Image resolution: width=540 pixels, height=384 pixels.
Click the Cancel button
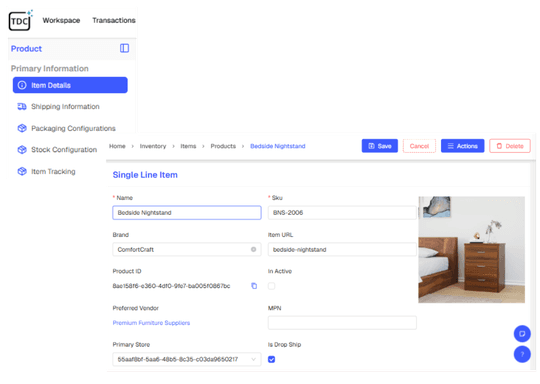tap(419, 146)
